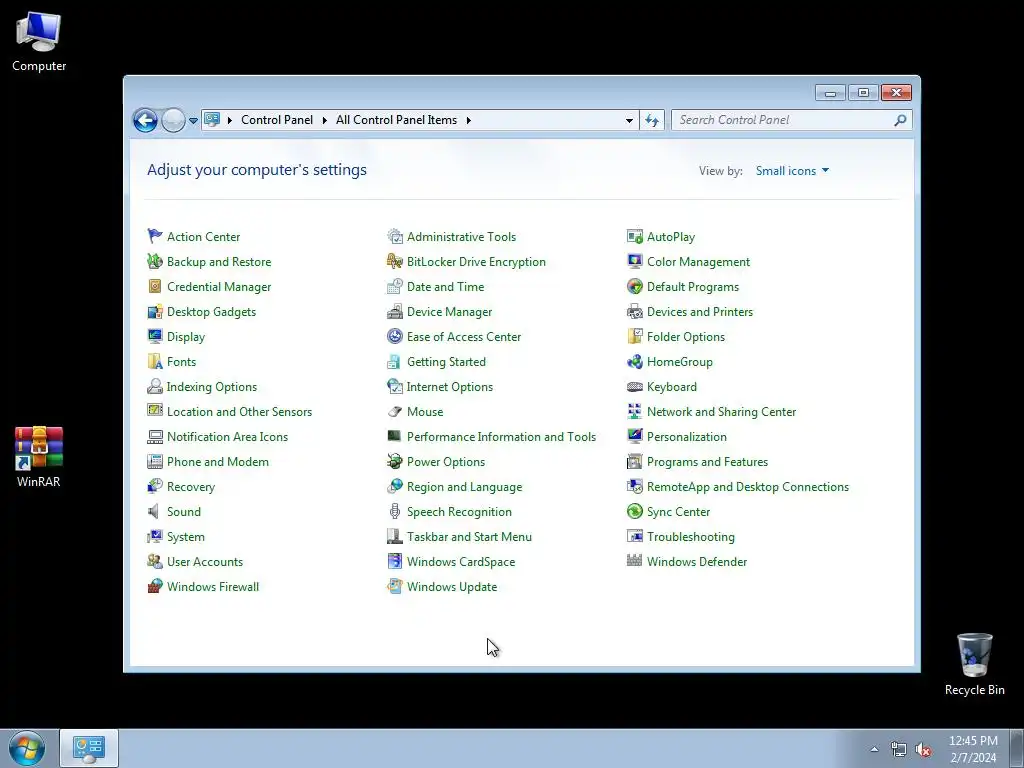Open RemoteApp and Desktop Connections

click(748, 487)
